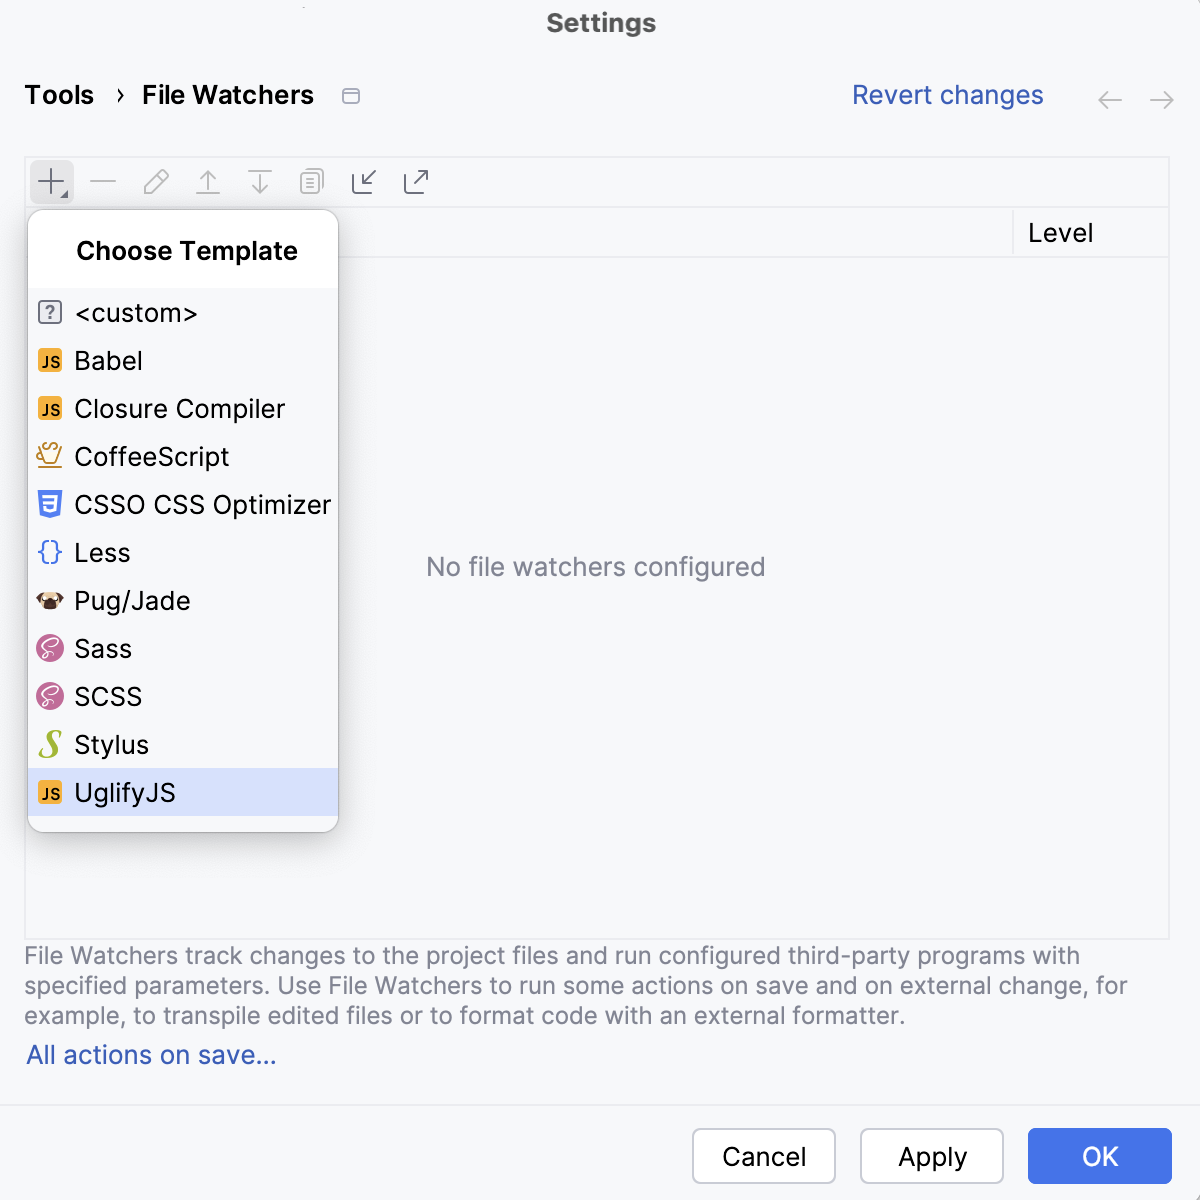The image size is (1200, 1200).
Task: Click the move watcher up arrow icon
Action: [207, 181]
